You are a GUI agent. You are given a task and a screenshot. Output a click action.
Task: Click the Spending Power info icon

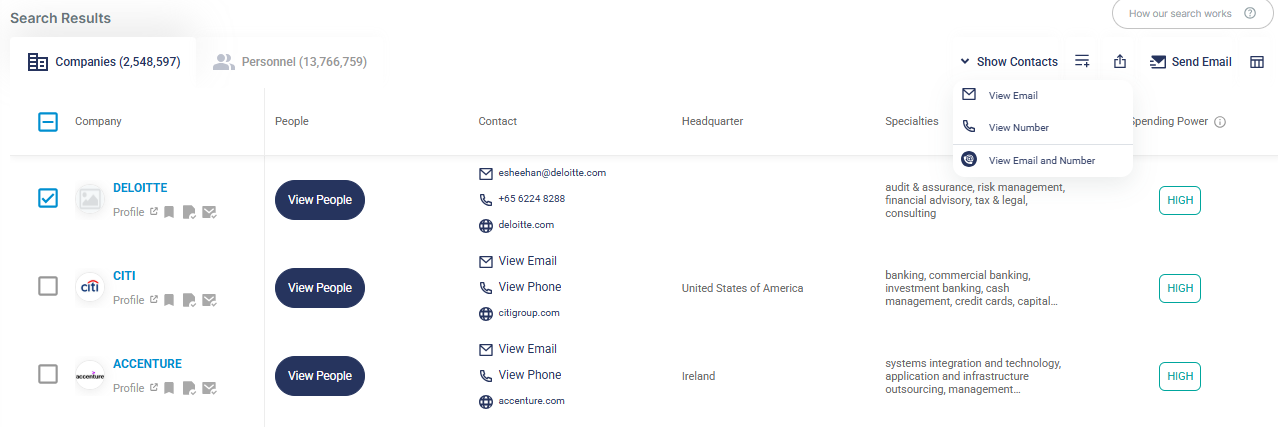[1220, 122]
